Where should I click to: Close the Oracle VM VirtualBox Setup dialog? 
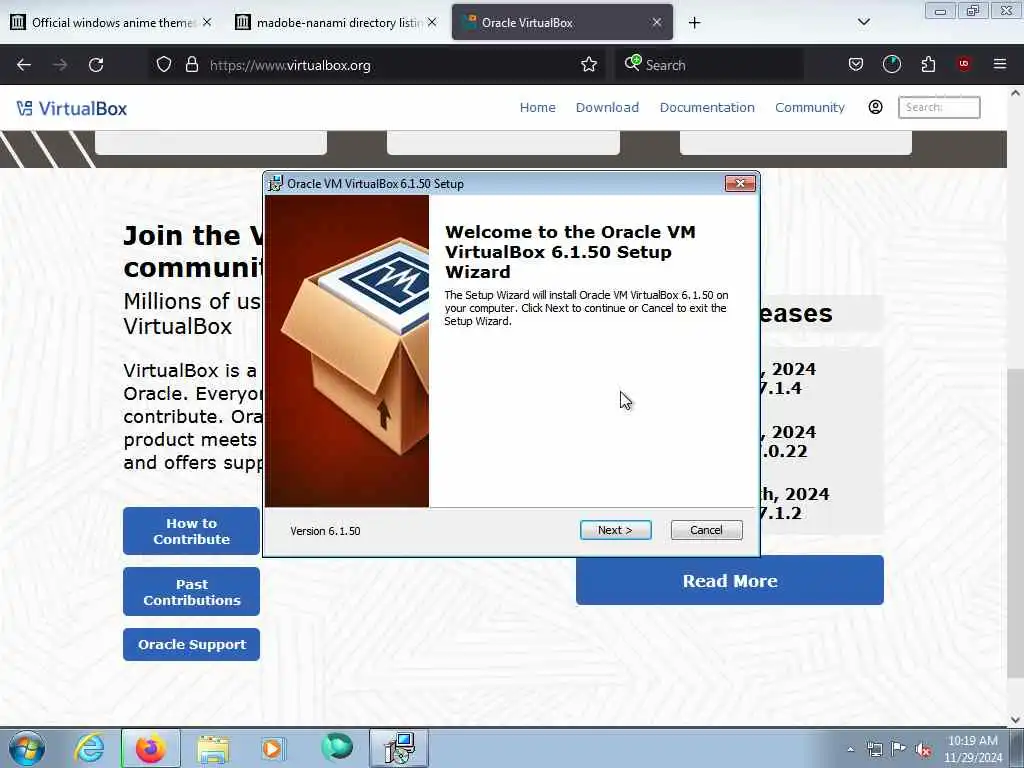pos(740,184)
